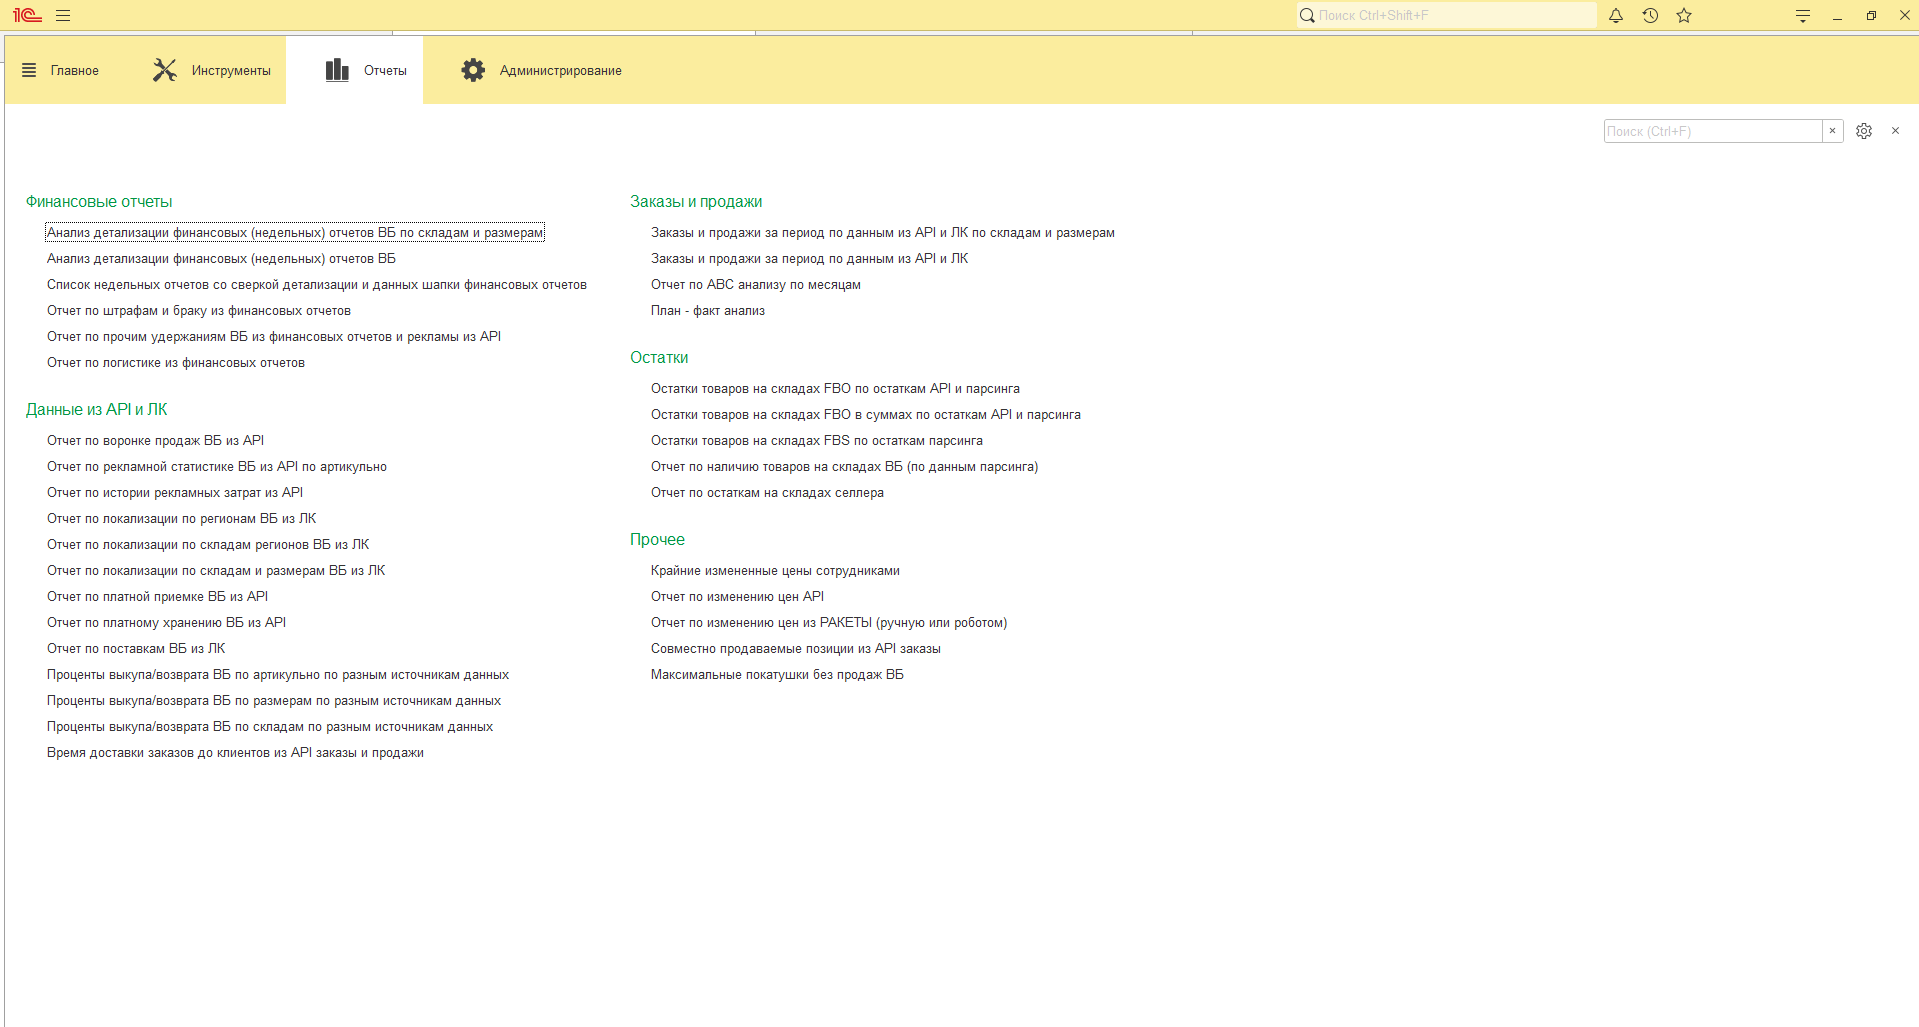
Task: Click the Заказы и продажи group heading
Action: [x=696, y=201]
